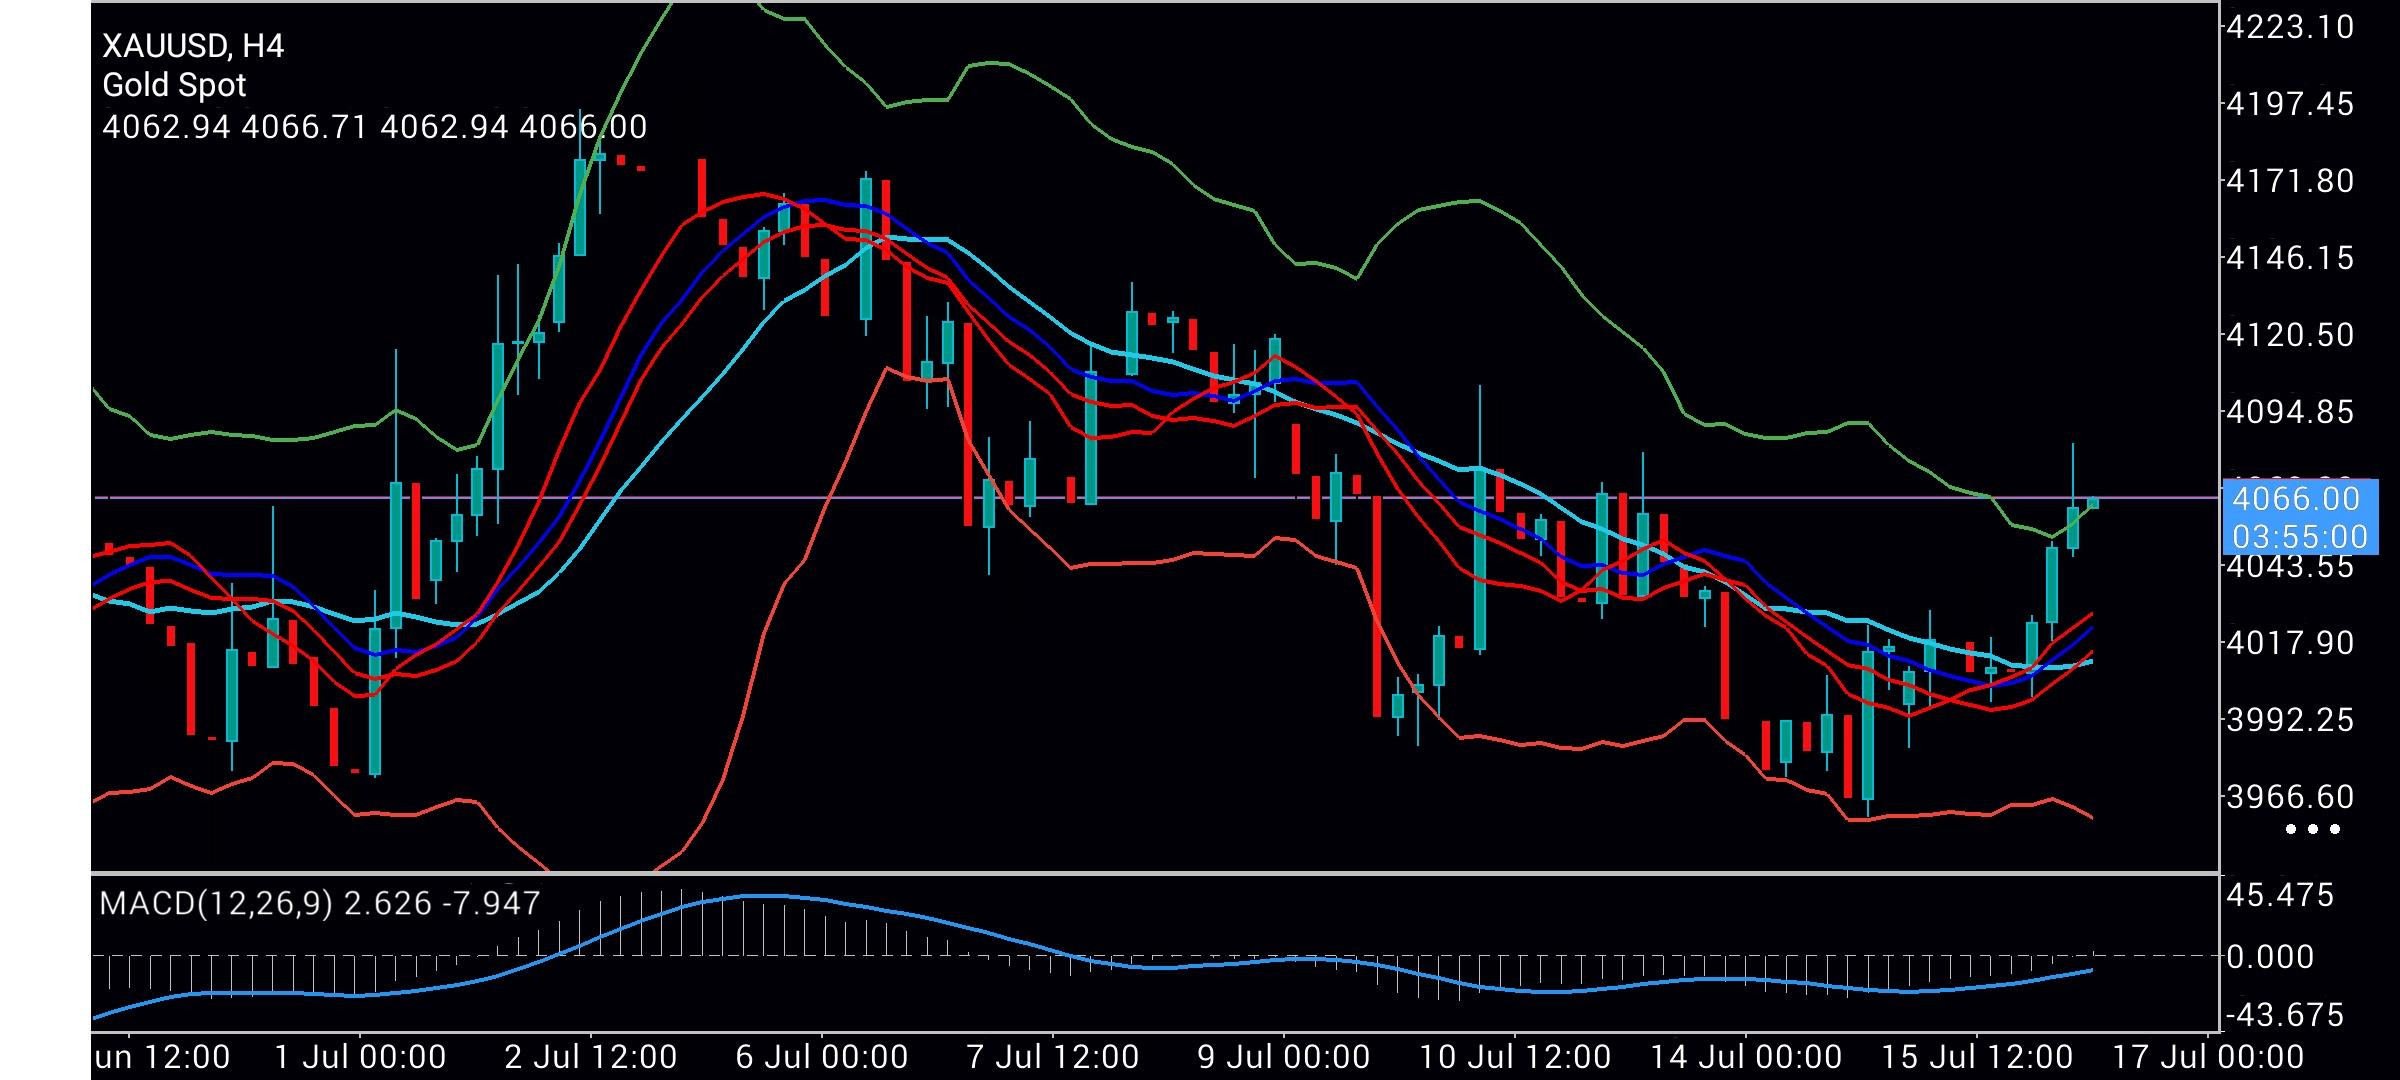Screen dimensions: 2400x1080
Task: Select the 0.000 MACD scale label
Action: pos(2270,957)
